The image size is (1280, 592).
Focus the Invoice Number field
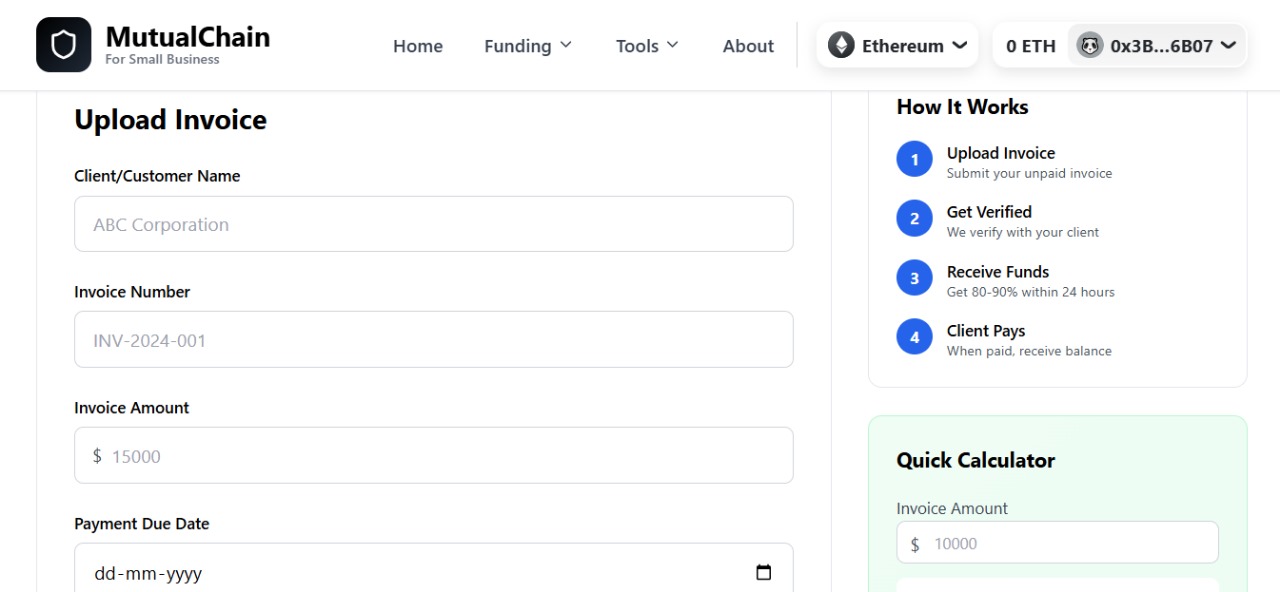point(434,340)
